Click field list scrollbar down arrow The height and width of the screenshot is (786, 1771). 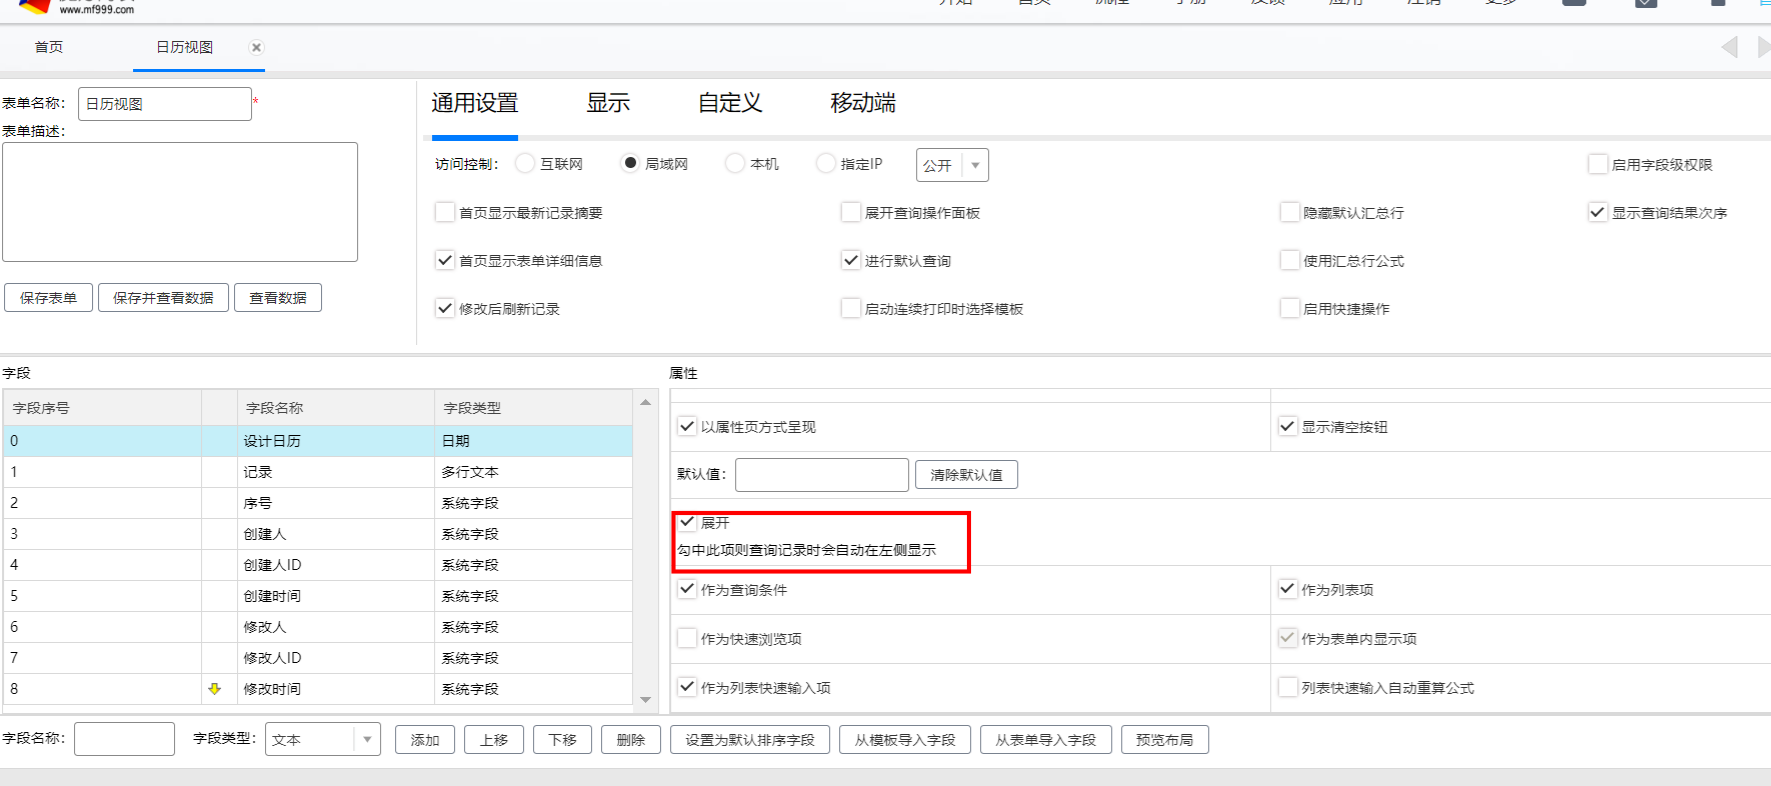click(x=646, y=699)
